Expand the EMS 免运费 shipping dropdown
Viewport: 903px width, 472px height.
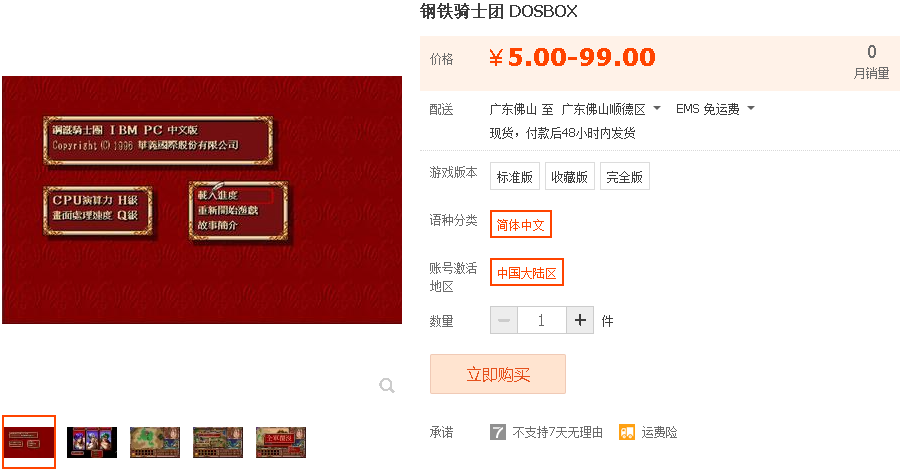click(715, 109)
